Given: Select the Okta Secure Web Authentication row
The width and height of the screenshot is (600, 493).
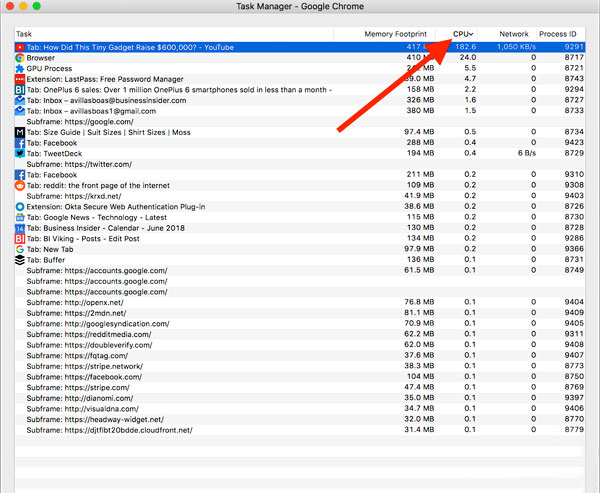Looking at the screenshot, I should [x=300, y=207].
